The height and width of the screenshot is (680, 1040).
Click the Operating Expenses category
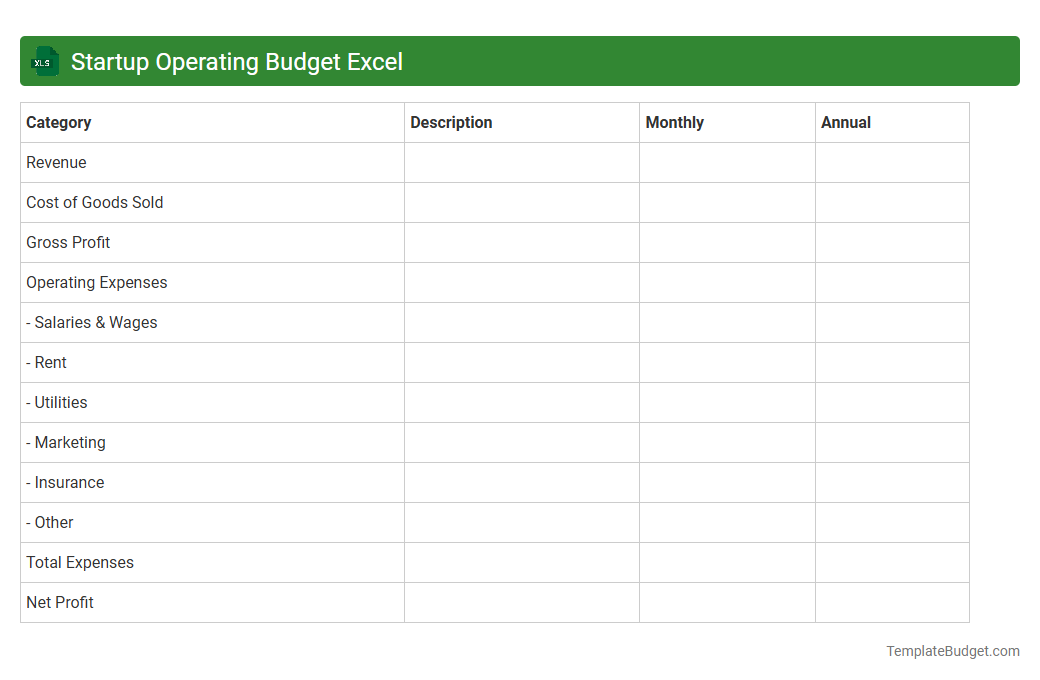pyautogui.click(x=96, y=282)
